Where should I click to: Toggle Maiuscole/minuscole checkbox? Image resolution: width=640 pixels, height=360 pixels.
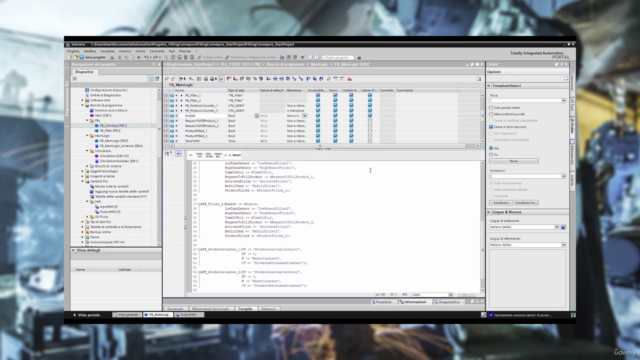491,114
